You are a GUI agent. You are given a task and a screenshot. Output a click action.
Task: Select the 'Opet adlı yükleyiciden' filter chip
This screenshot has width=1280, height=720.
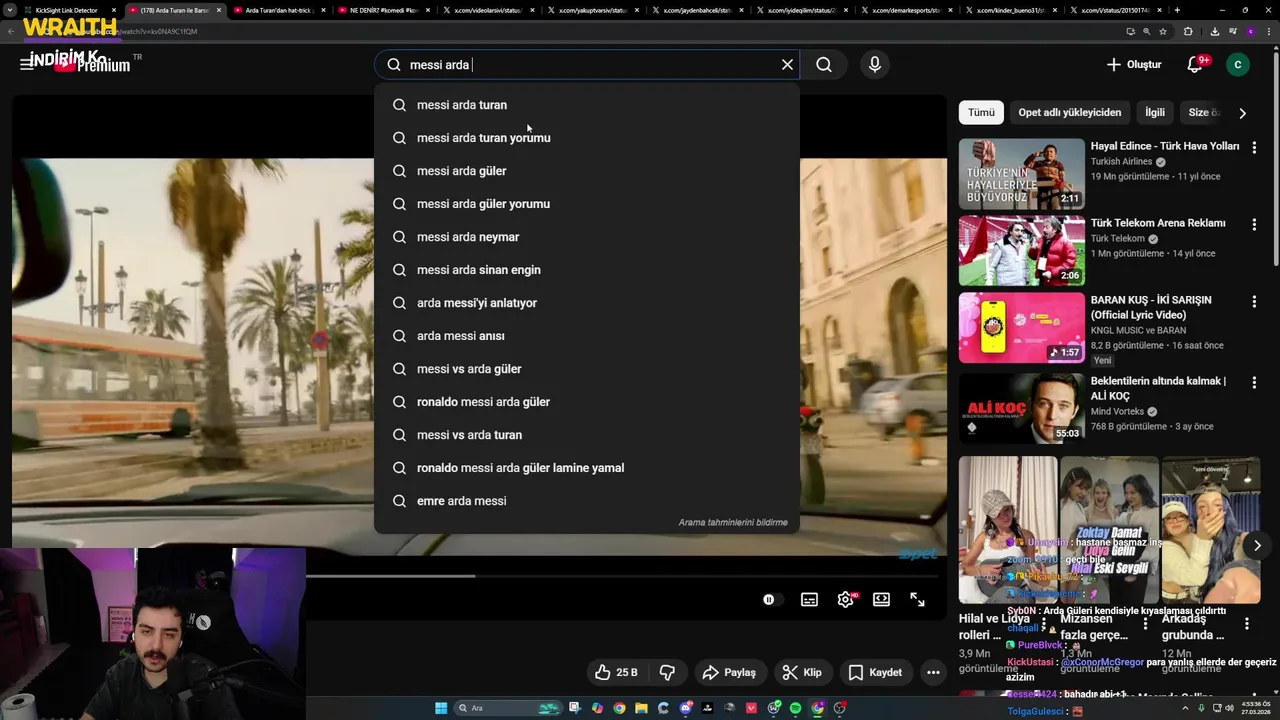[1070, 112]
